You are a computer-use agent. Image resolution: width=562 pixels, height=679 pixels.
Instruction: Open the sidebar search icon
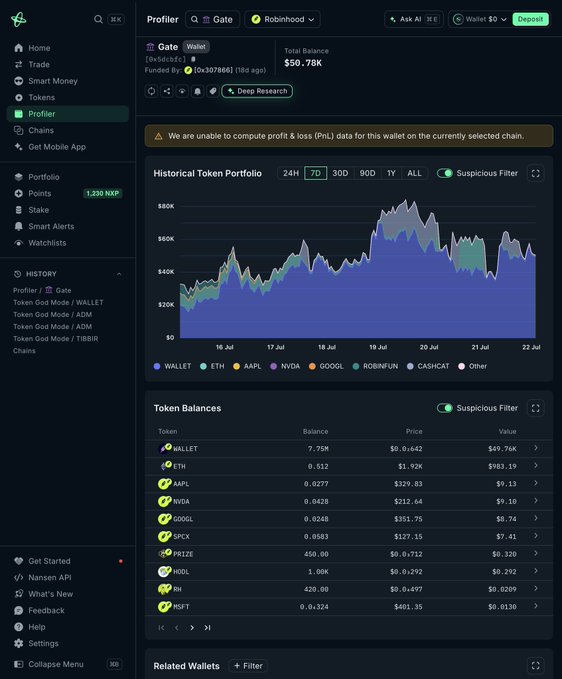(x=98, y=19)
